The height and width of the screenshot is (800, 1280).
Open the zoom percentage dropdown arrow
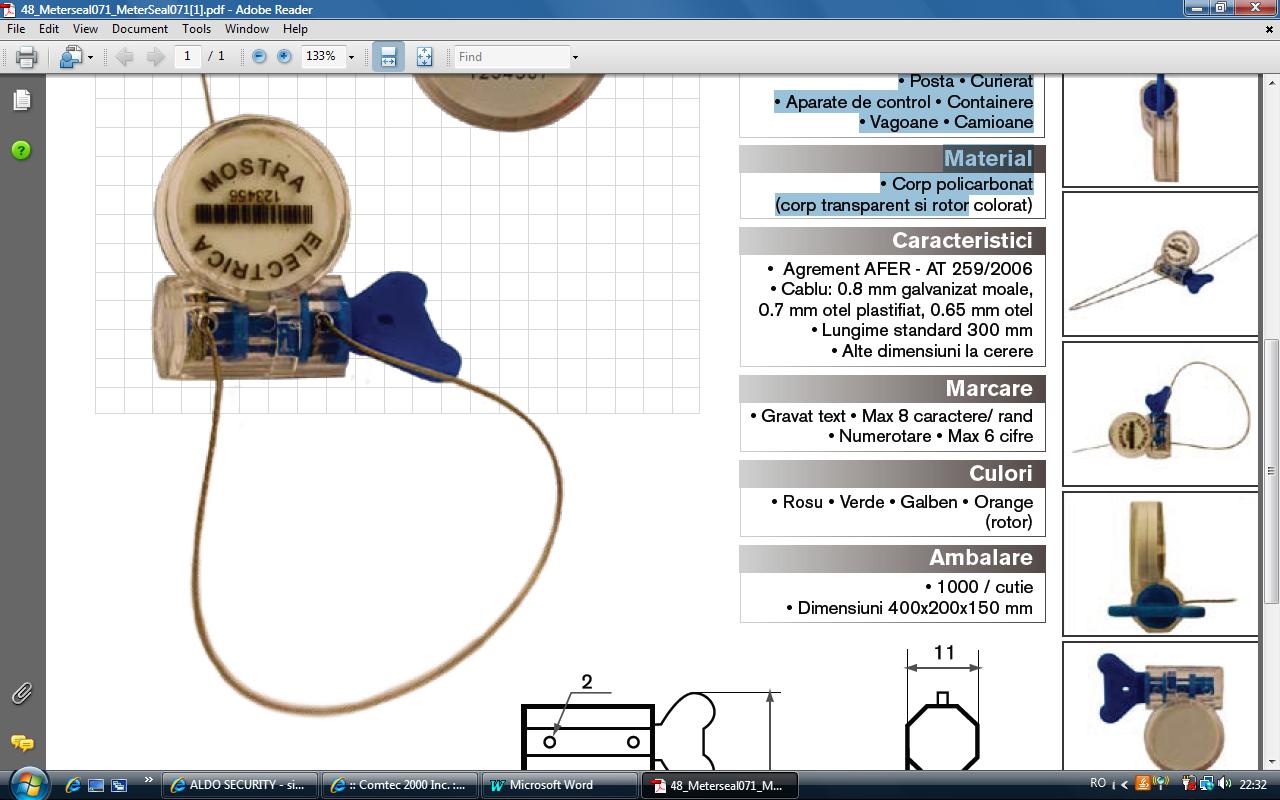pyautogui.click(x=351, y=58)
